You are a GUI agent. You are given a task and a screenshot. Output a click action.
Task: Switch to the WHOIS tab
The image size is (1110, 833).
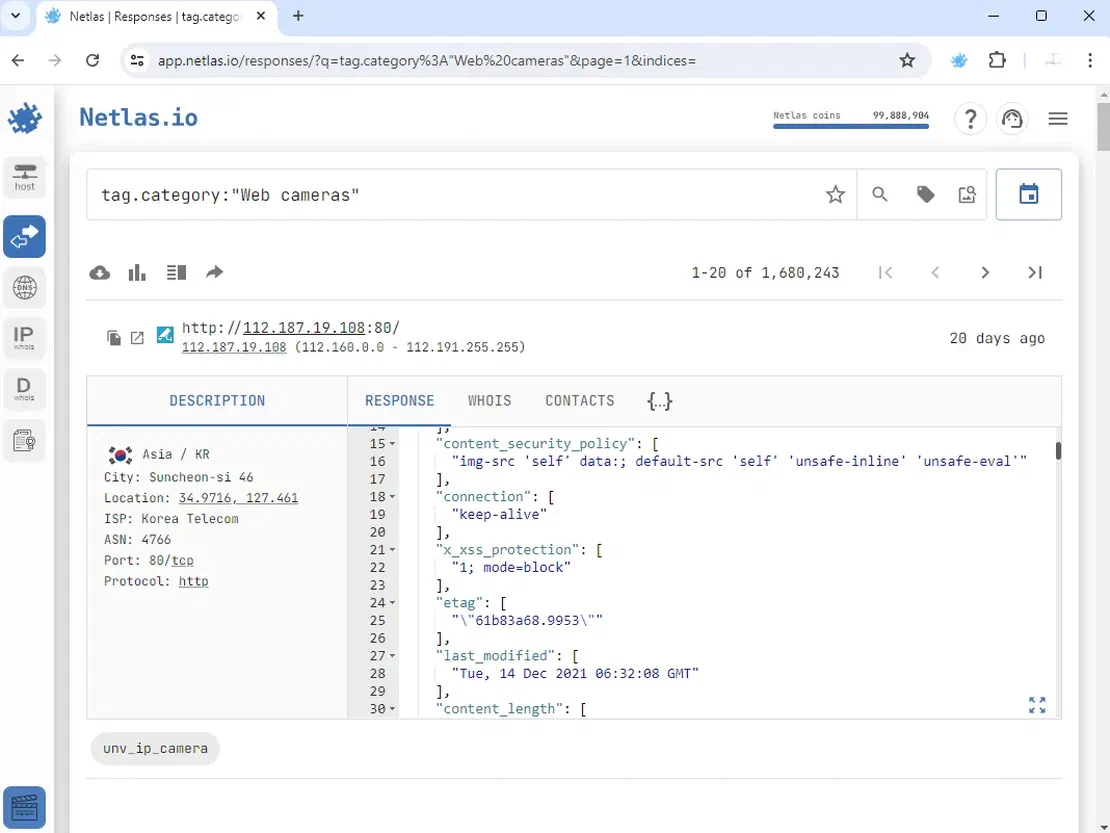pos(489,401)
